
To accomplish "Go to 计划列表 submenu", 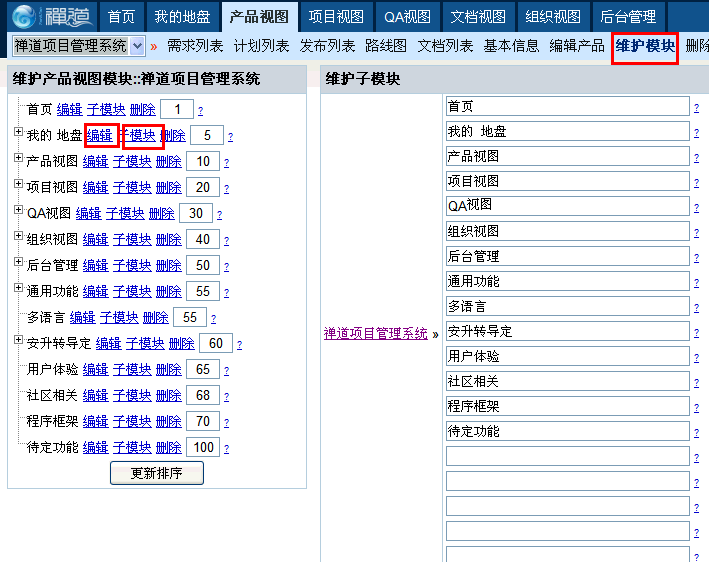I will click(x=261, y=46).
